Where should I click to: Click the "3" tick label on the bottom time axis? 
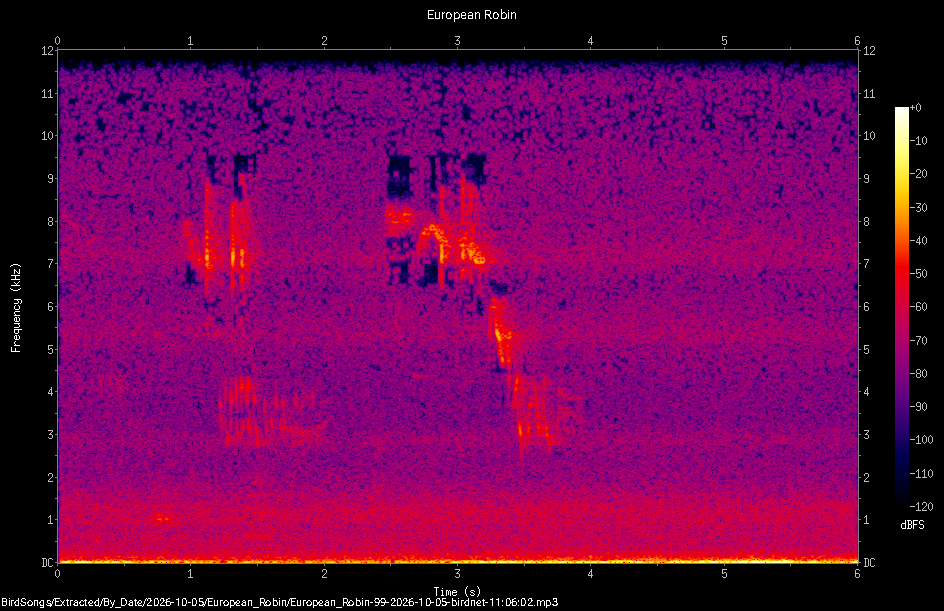pos(457,574)
